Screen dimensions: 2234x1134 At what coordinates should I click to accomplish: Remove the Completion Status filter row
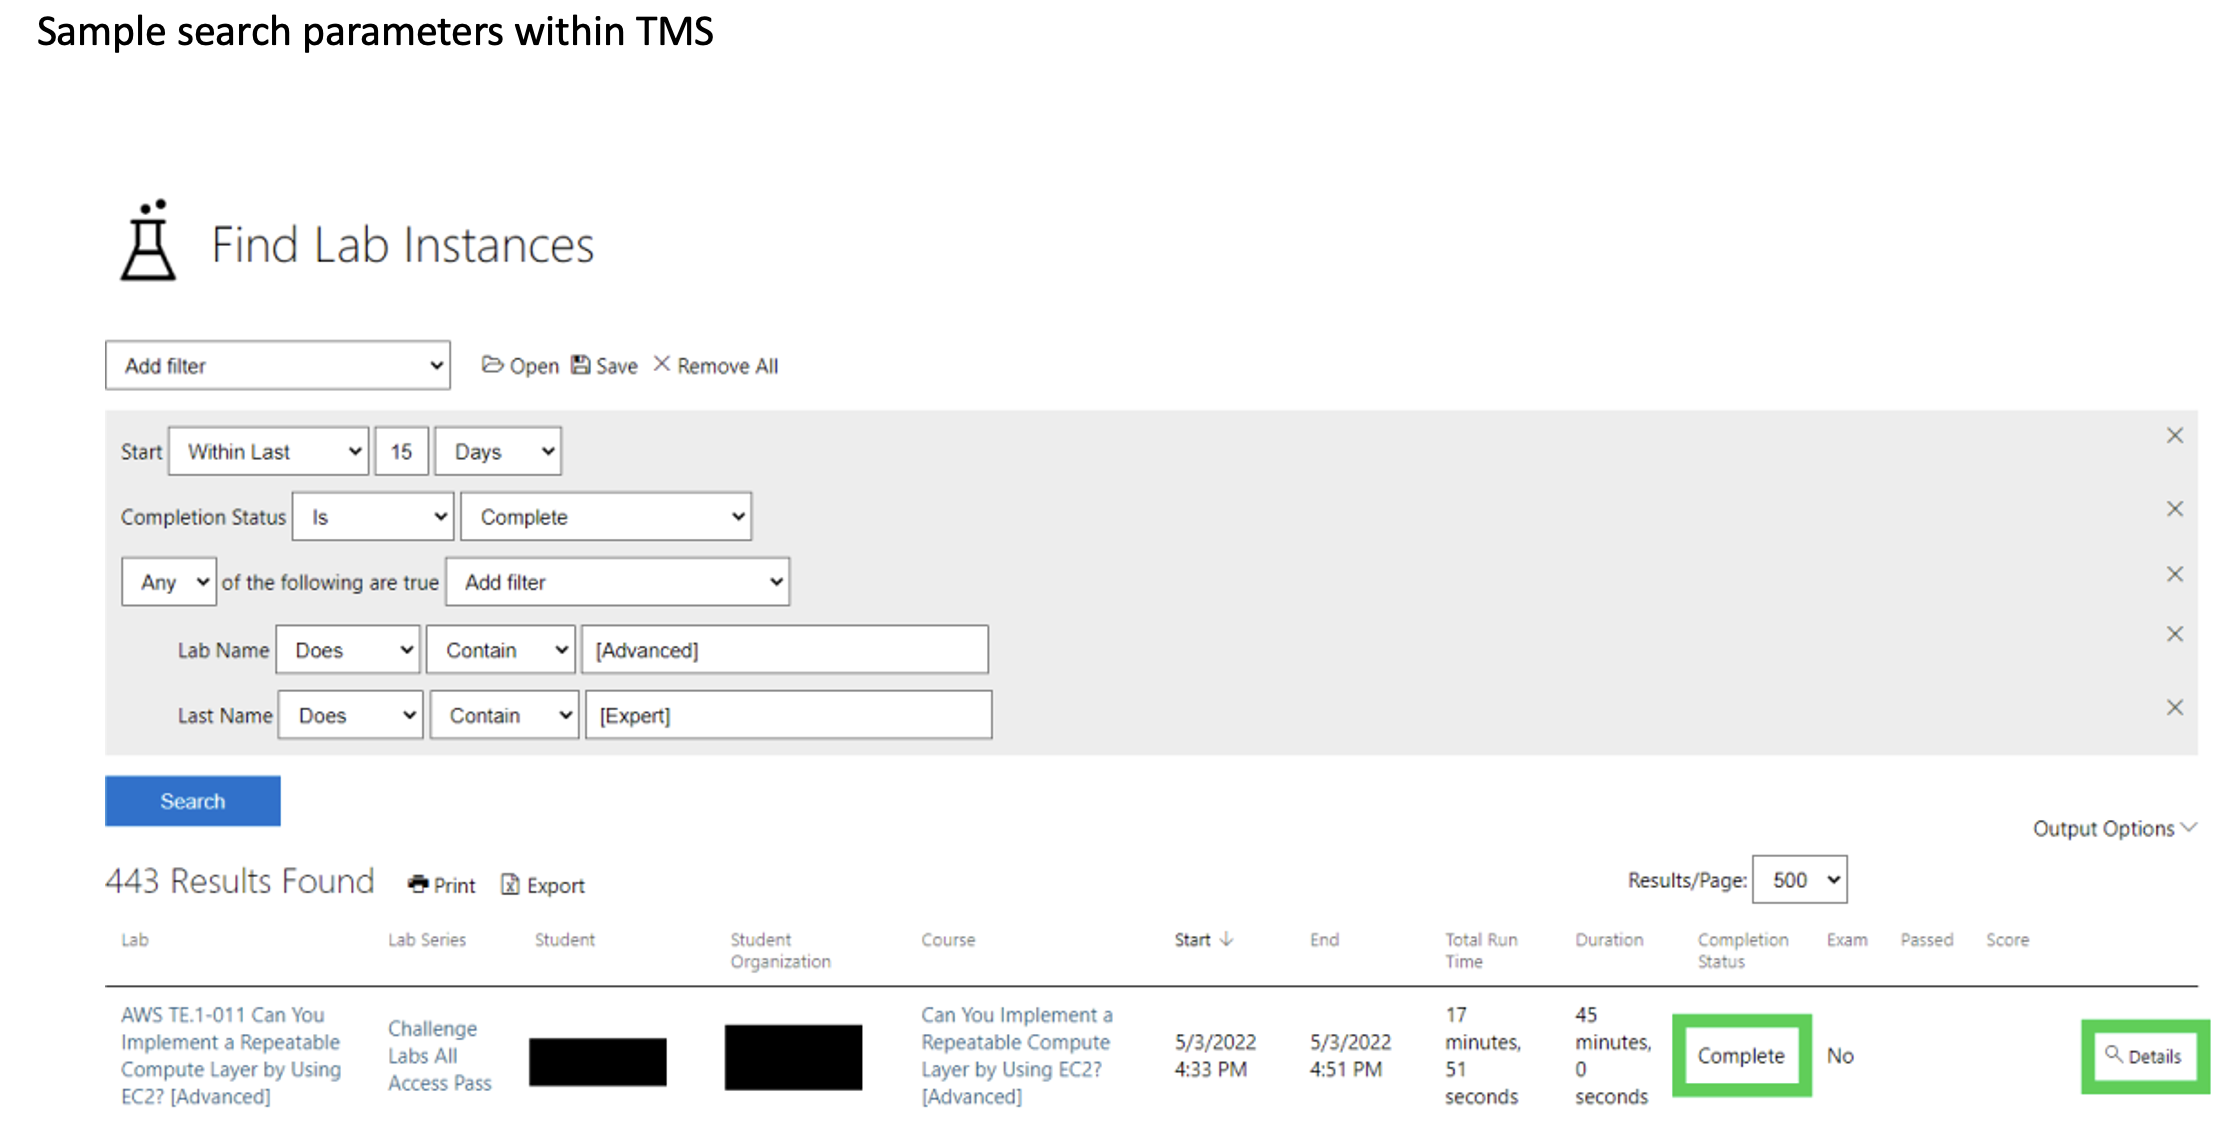click(x=2174, y=509)
